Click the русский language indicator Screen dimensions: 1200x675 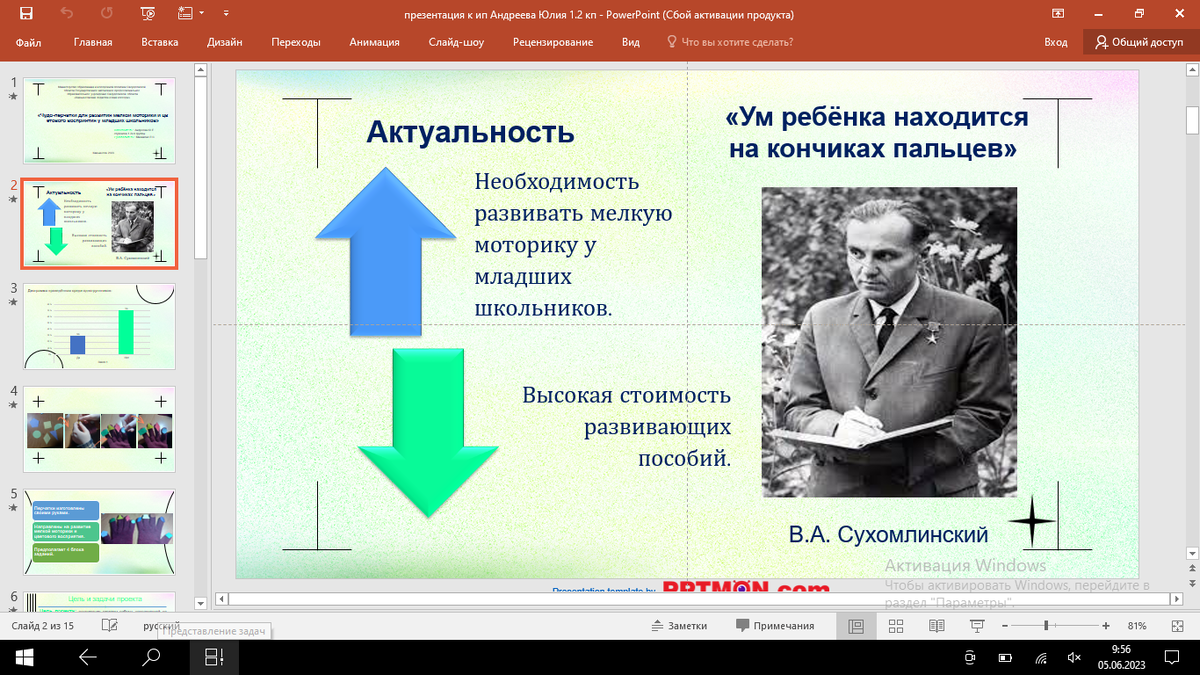162,626
